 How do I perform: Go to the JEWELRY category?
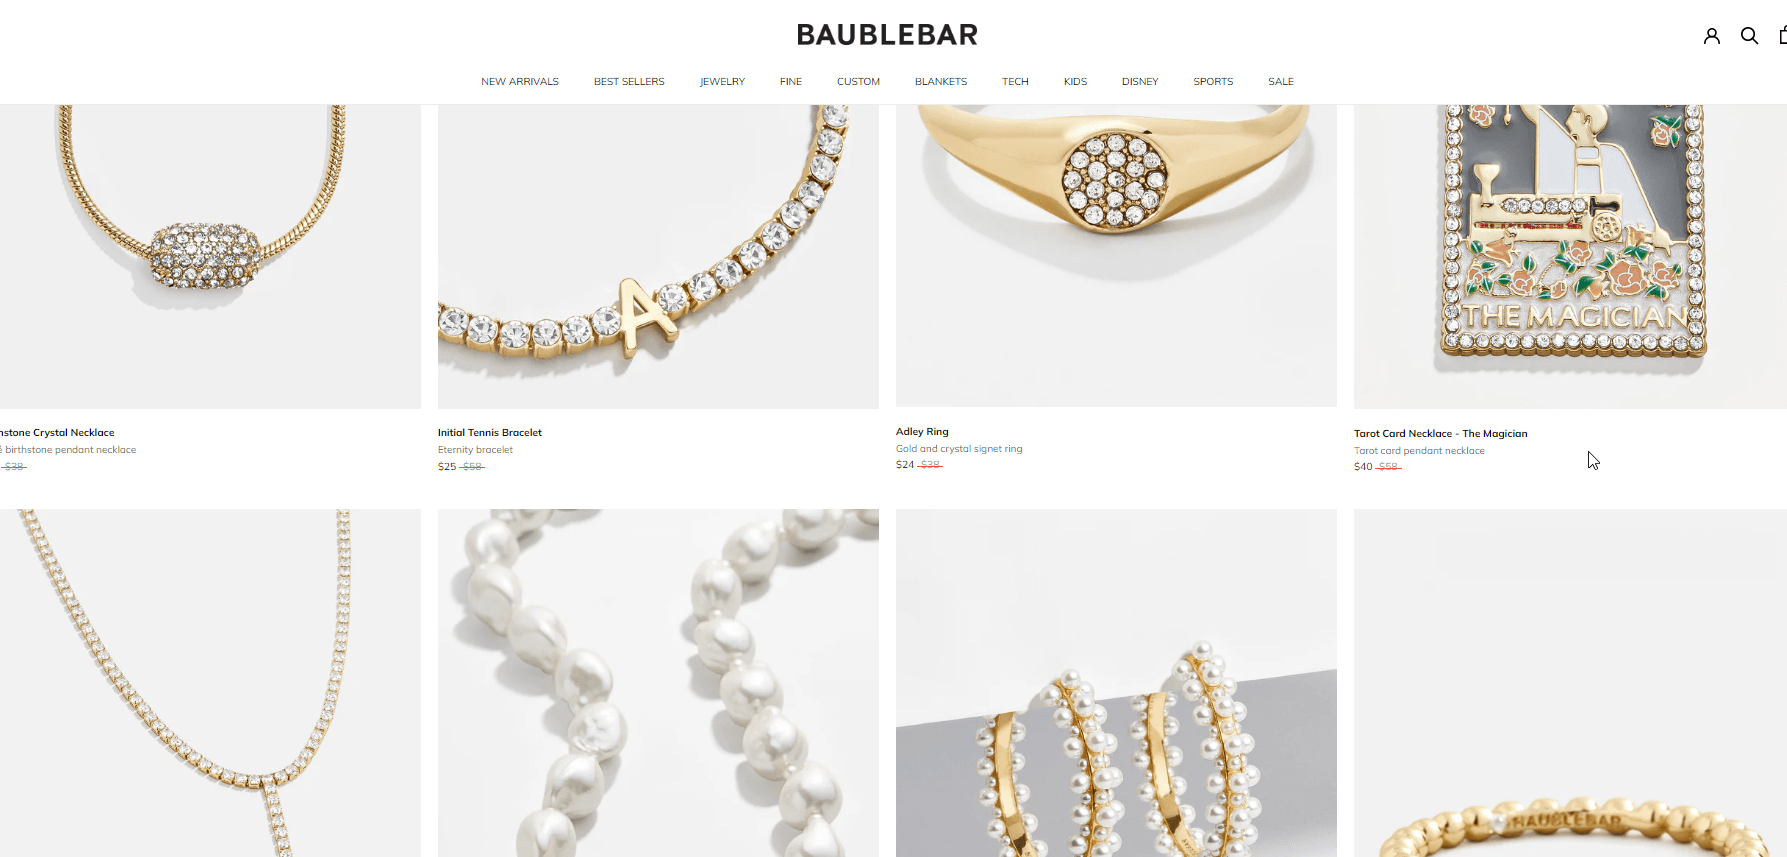click(x=722, y=82)
